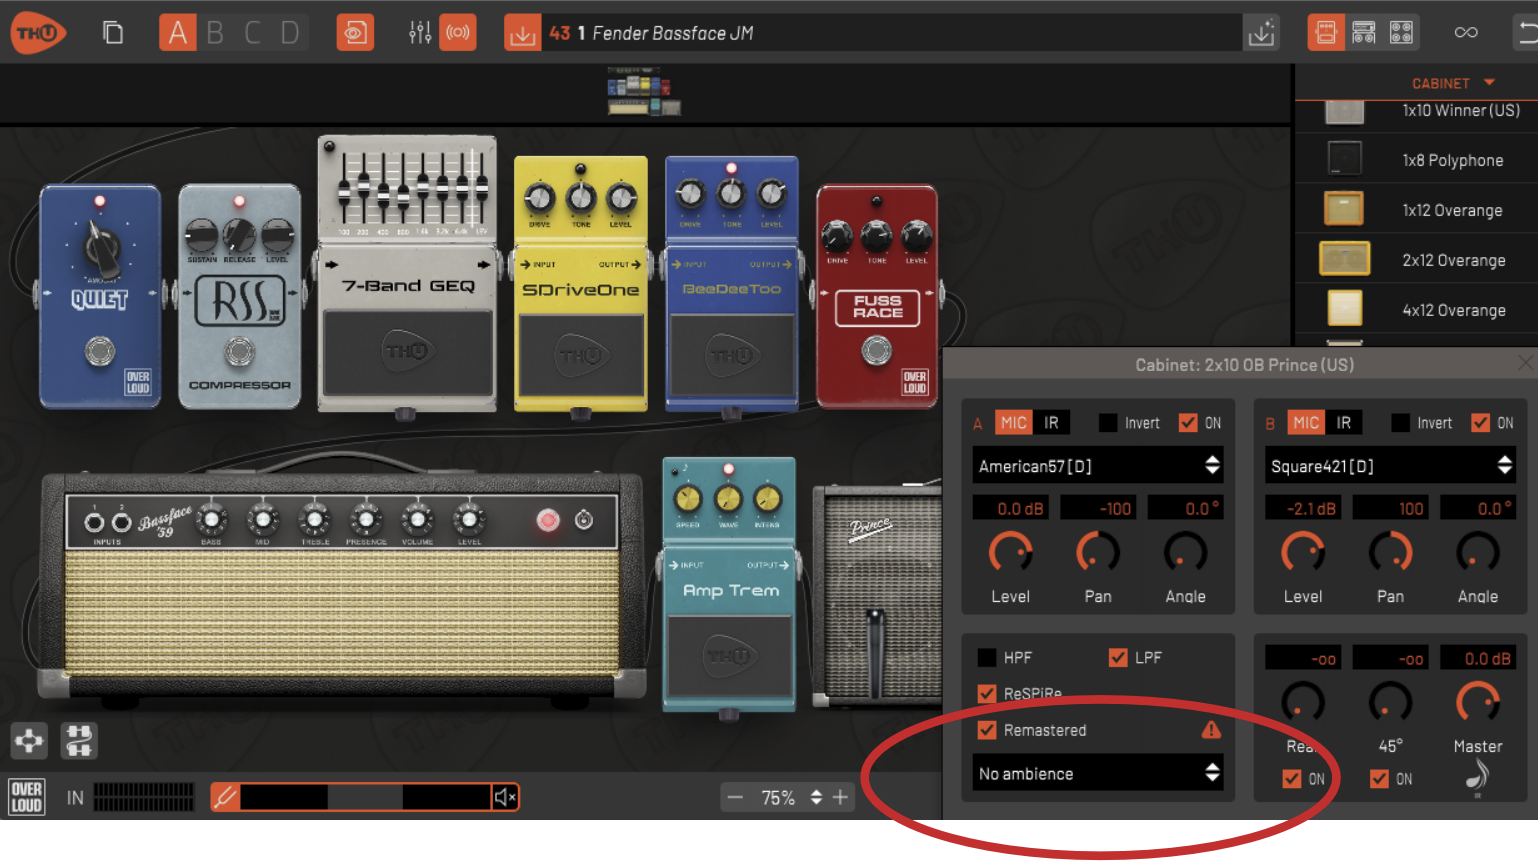Switch to preset slot A
Screen dimensions: 1538x861
(x=178, y=33)
